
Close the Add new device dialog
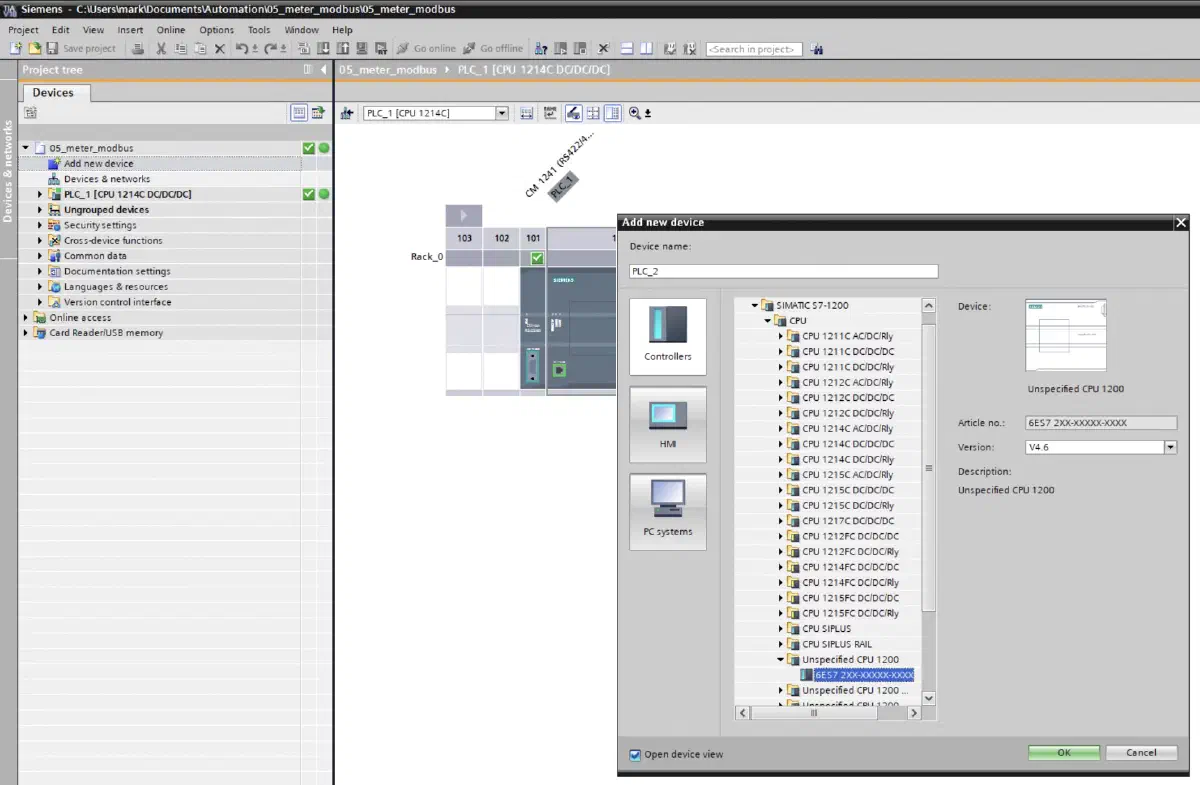1181,222
